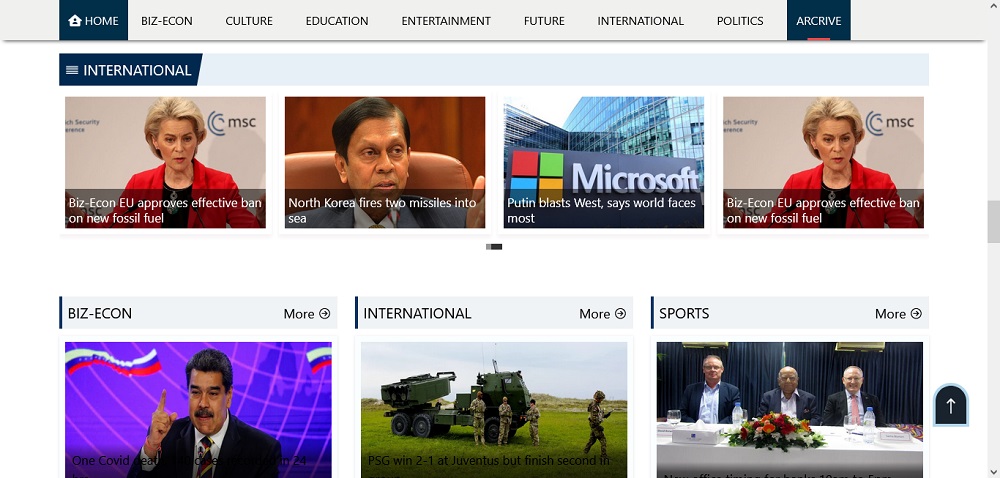Click the hamburger icon beside INTERNATIONAL banner
Image resolution: width=1000 pixels, height=478 pixels.
coord(72,70)
